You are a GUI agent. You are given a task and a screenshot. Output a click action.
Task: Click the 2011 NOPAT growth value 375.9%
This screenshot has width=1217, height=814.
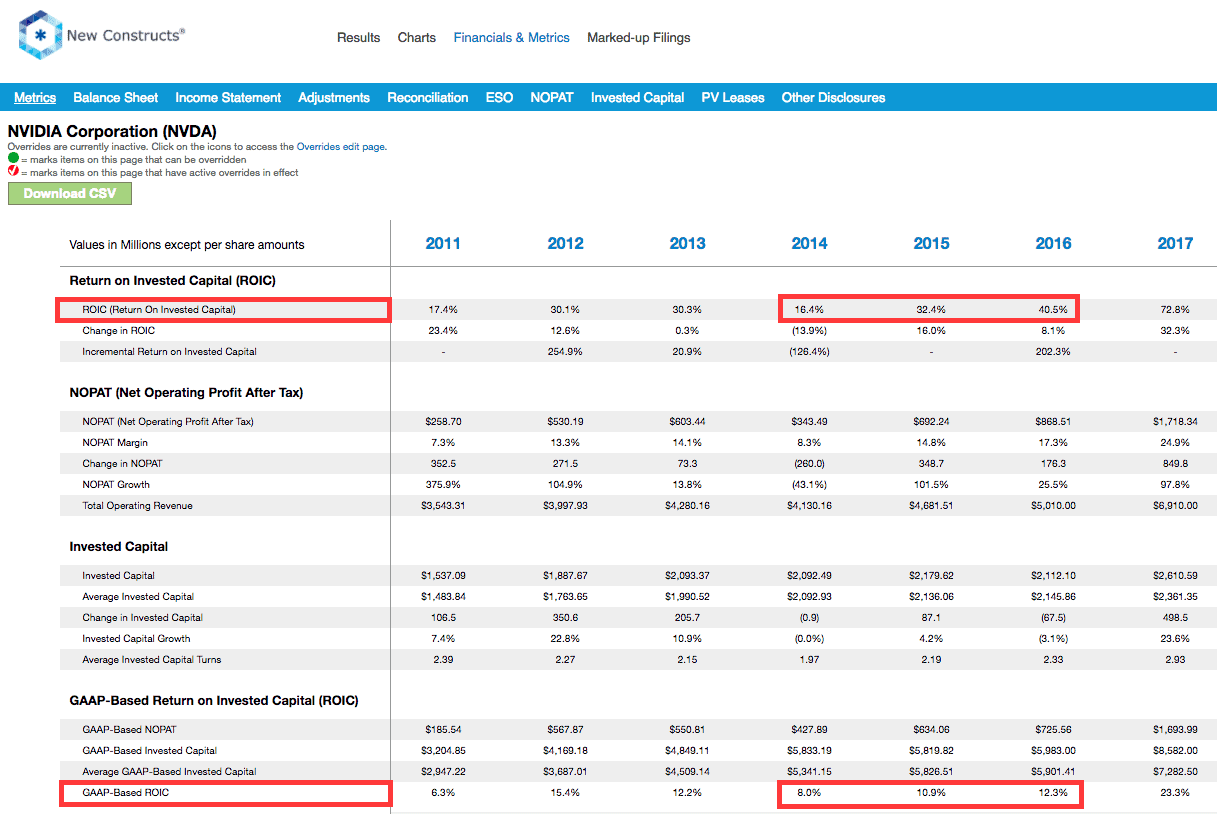pyautogui.click(x=443, y=485)
